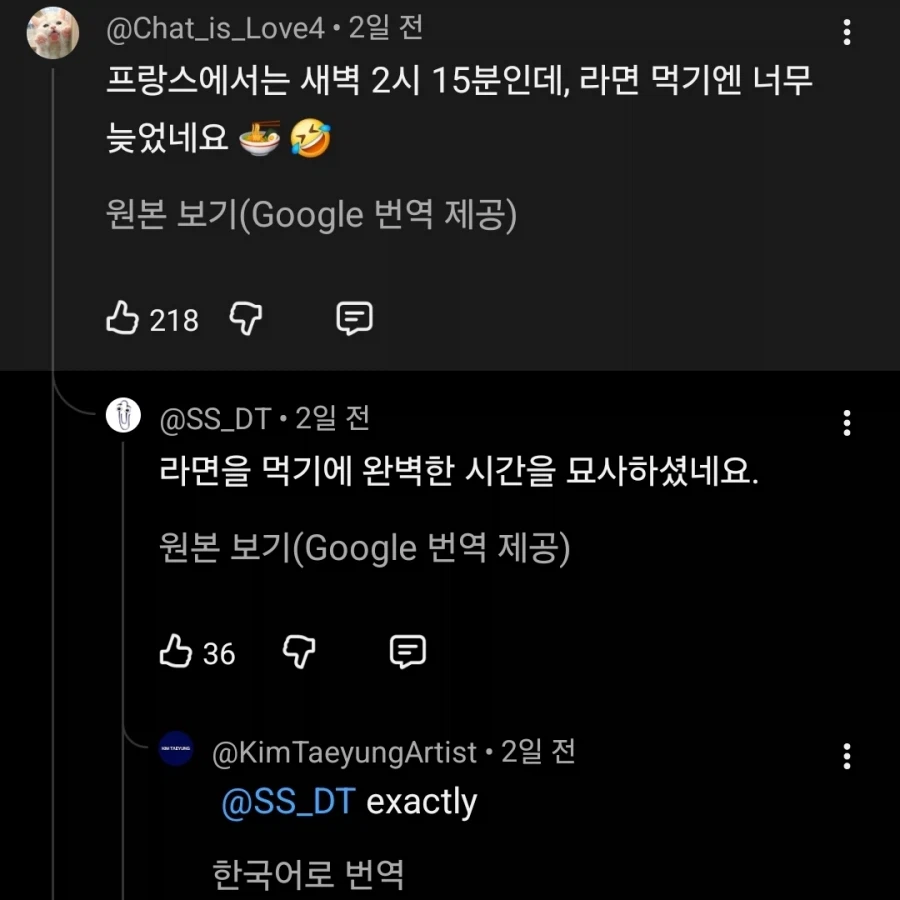Click the dislike icon on @Chat_is_Love4's comment
This screenshot has height=900, width=900.
coord(246,320)
